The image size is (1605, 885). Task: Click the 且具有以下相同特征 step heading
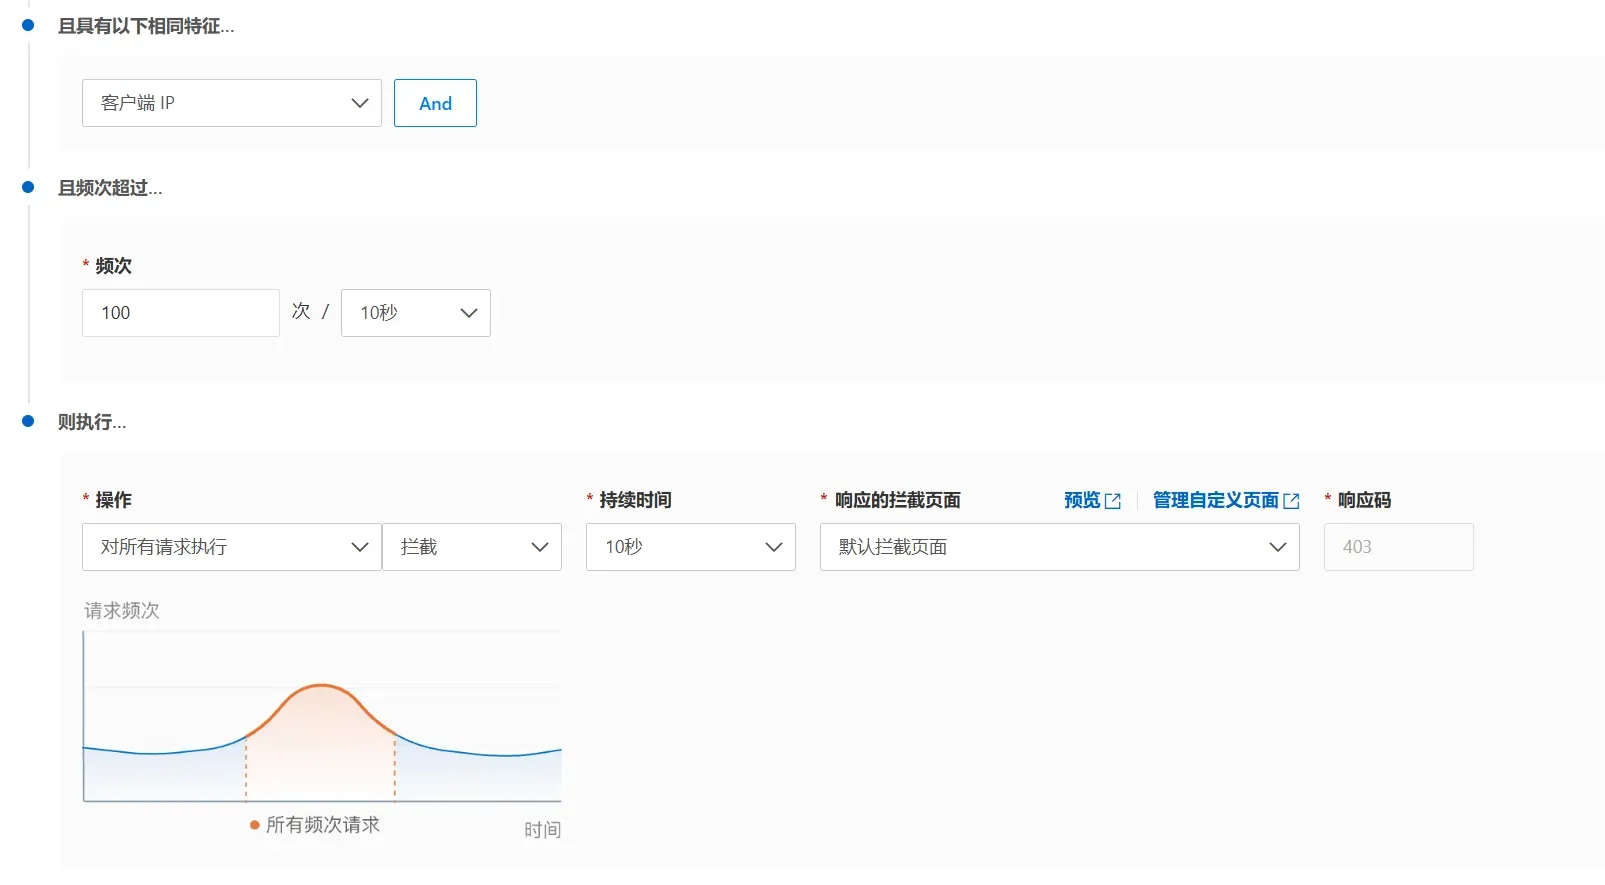[146, 26]
